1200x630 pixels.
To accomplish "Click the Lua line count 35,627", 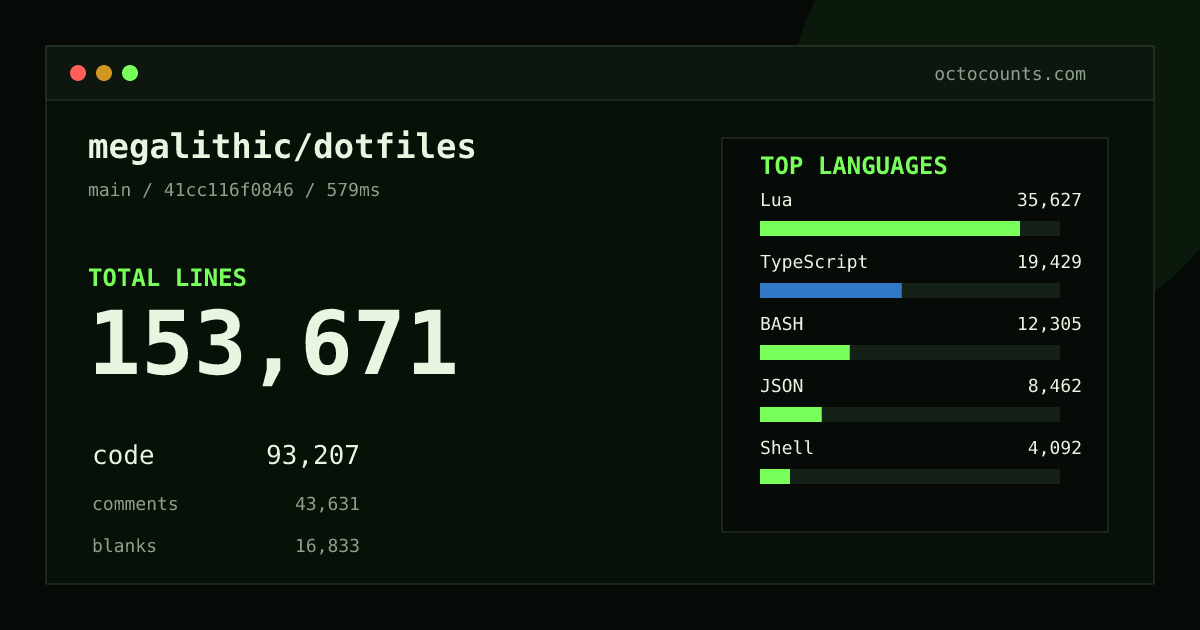I will tap(1049, 200).
